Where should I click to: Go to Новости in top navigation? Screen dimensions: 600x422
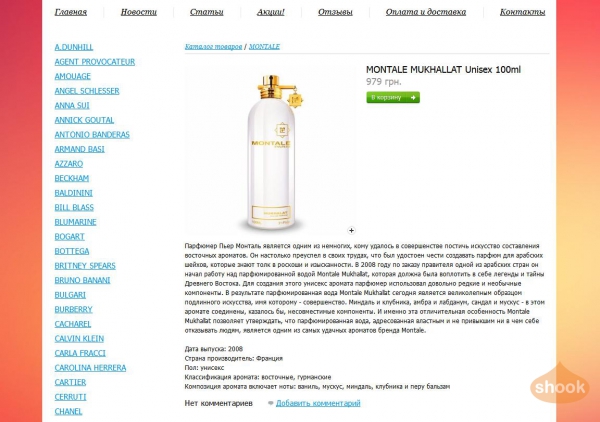[x=139, y=12]
